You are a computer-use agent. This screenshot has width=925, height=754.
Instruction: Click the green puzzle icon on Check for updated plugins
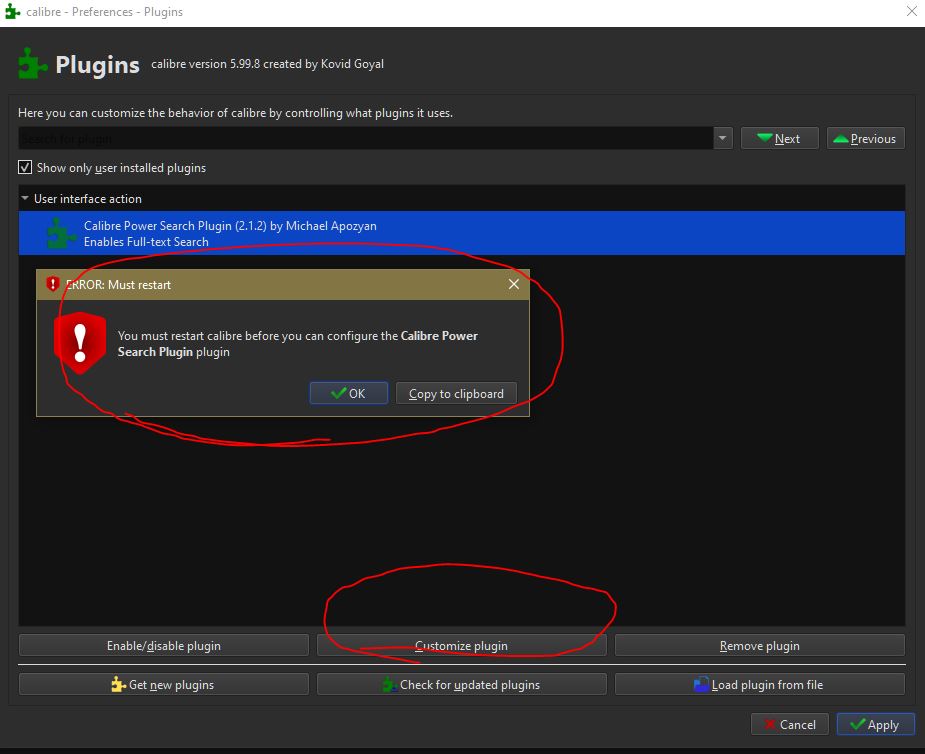390,684
